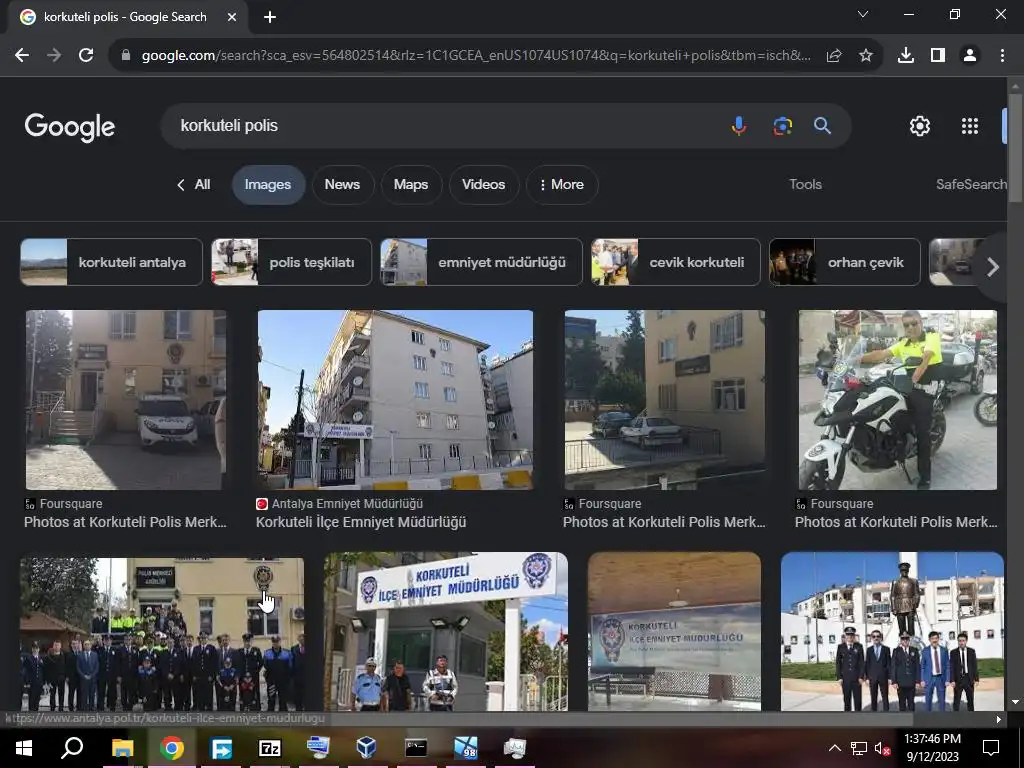
Task: Open the statue with officers photo
Action: point(892,632)
